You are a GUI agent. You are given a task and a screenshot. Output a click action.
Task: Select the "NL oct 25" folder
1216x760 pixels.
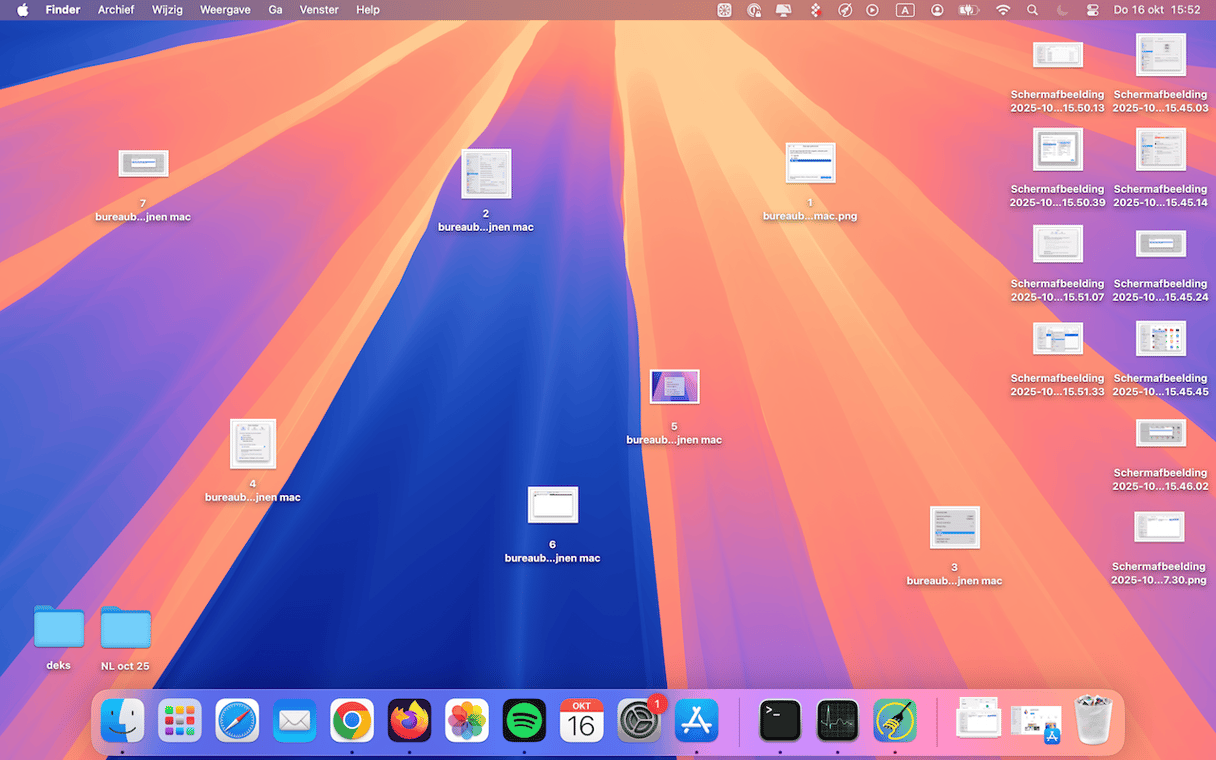coord(125,629)
